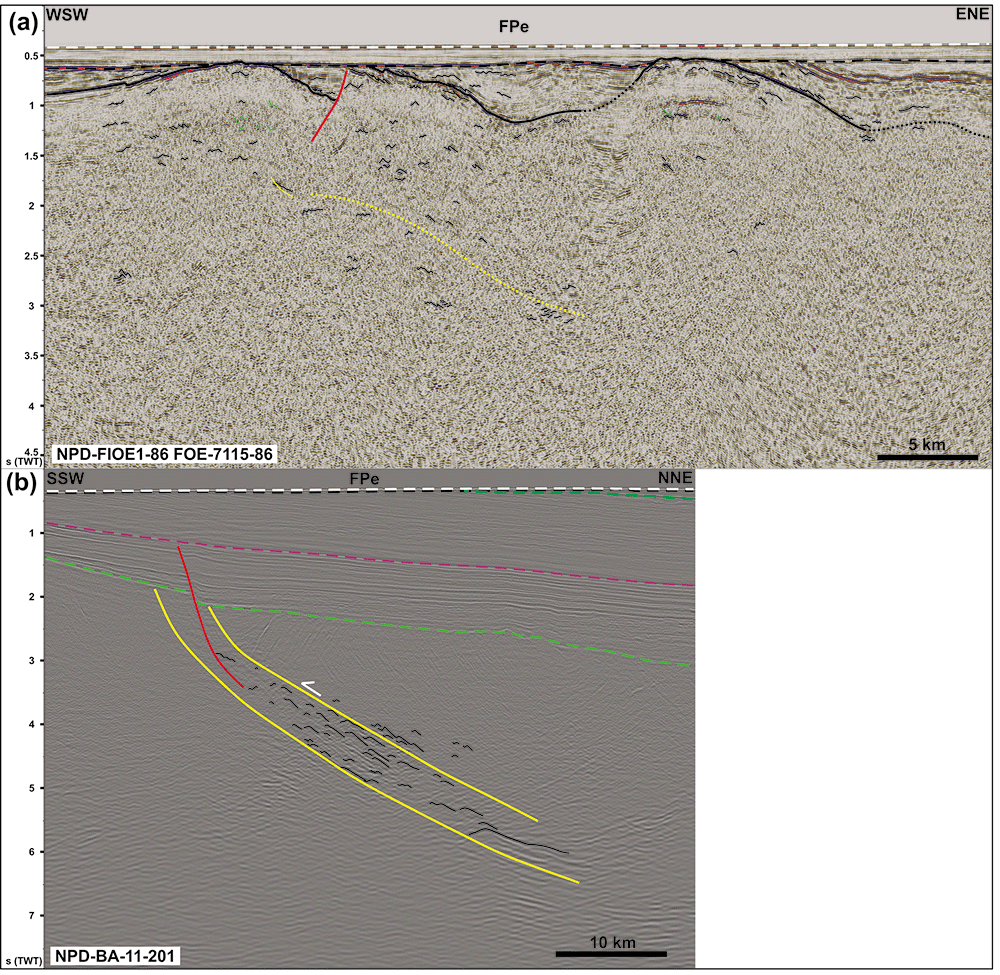
Task: Click the FPe label in panel b
Action: click(x=364, y=478)
